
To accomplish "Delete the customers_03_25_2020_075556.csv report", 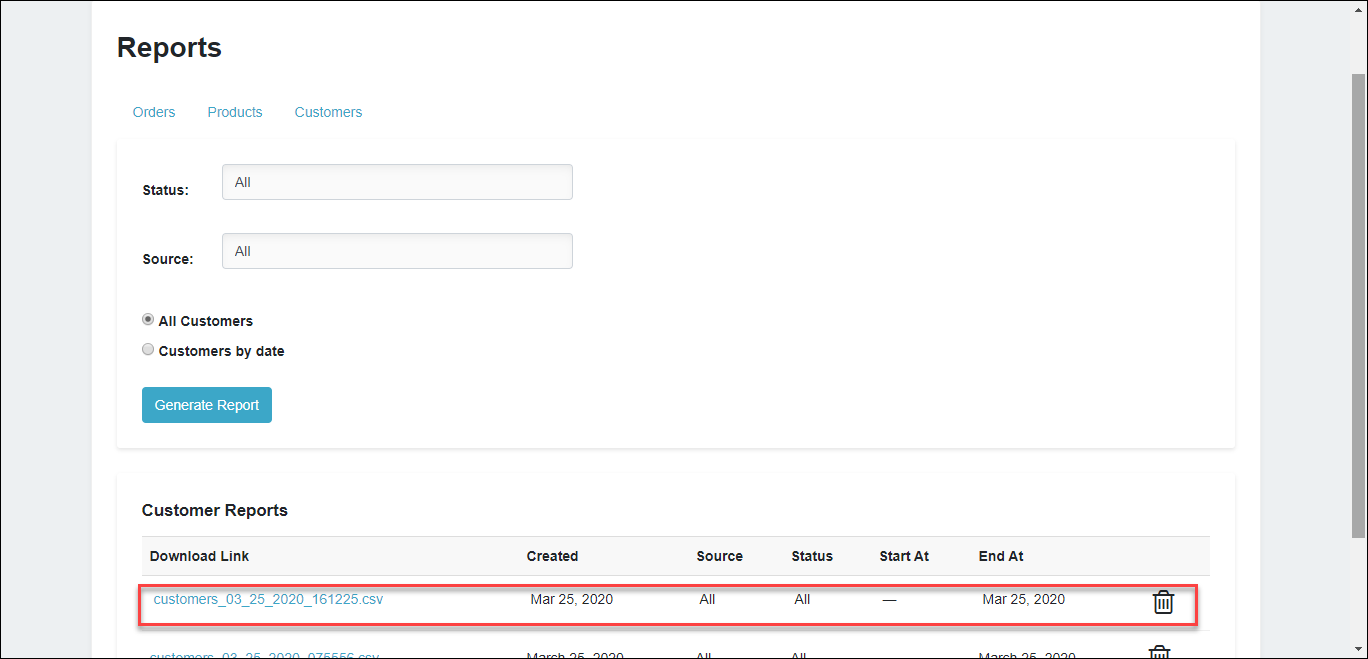I will [1158, 652].
